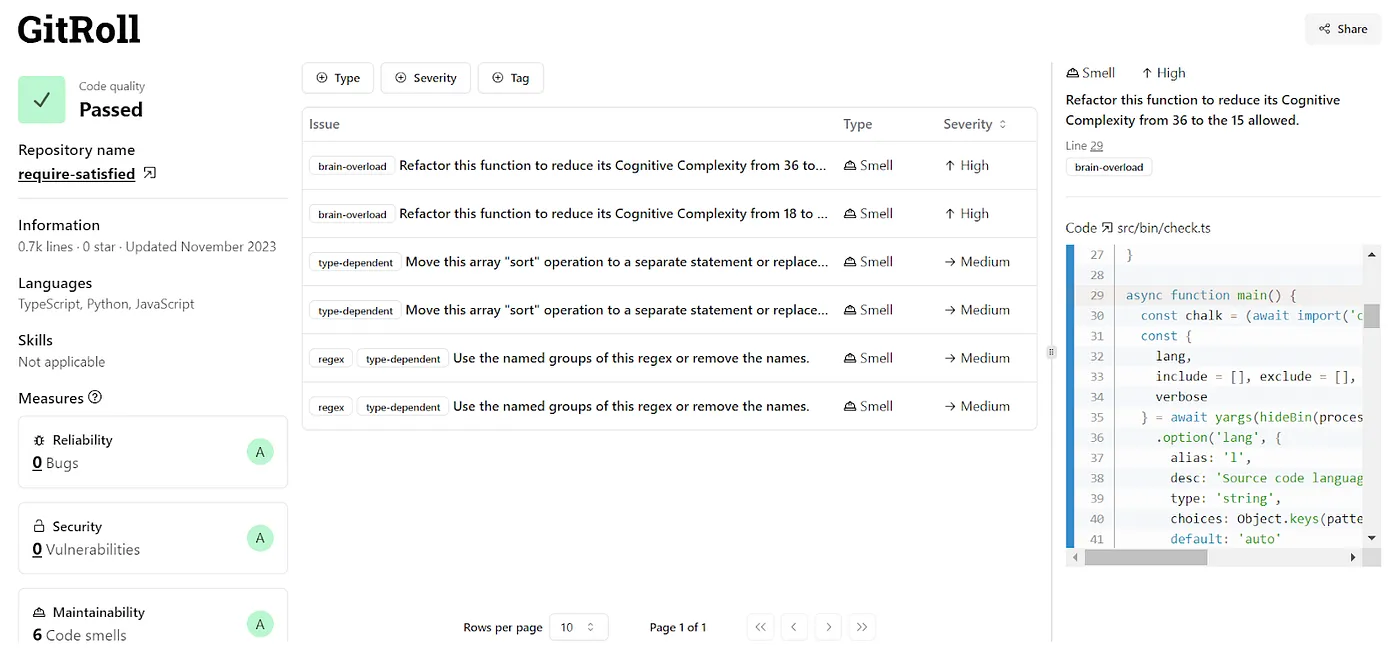Go to next page chevron

pos(828,627)
